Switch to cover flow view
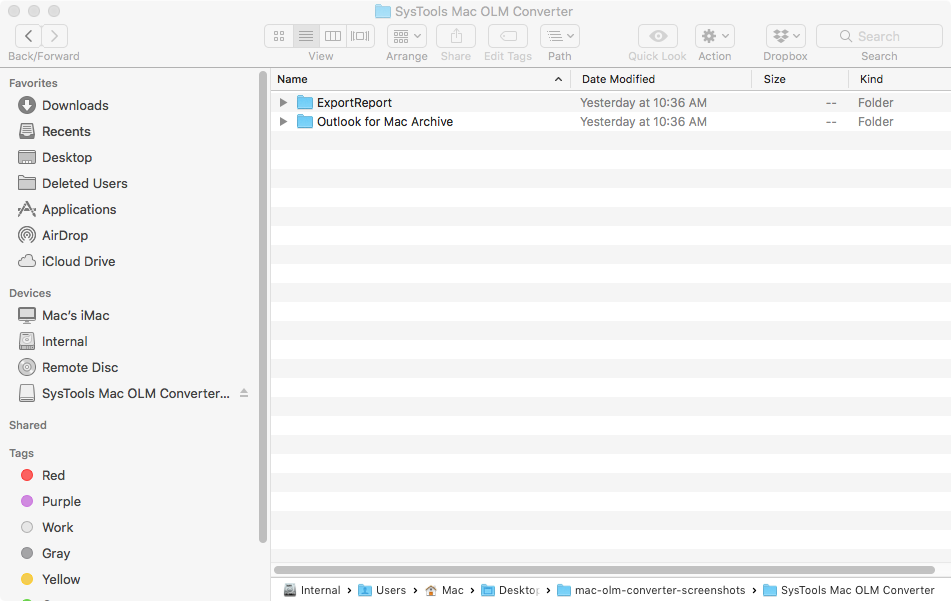The image size is (951, 601). click(x=360, y=36)
